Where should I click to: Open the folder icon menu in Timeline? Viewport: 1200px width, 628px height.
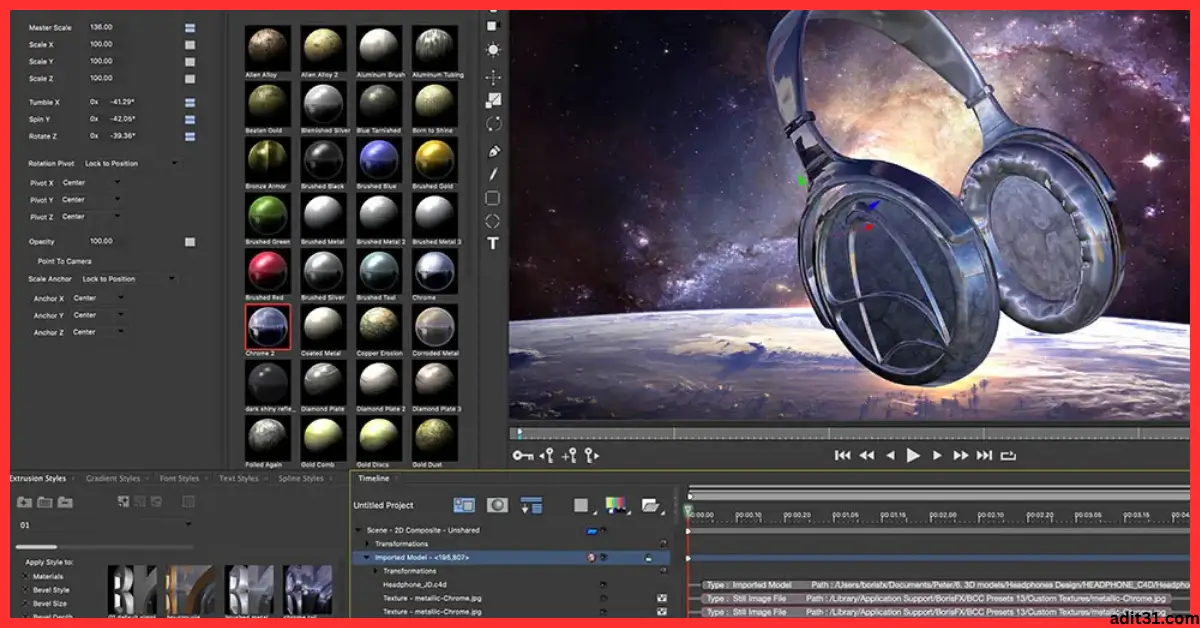pos(653,506)
